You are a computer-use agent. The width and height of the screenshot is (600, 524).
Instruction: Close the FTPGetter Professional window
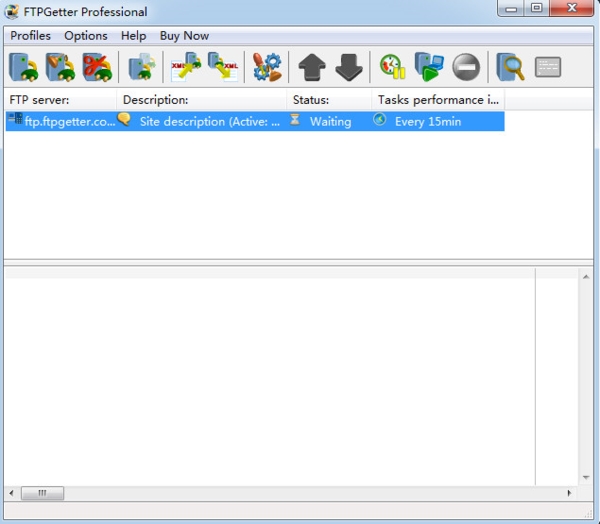point(572,8)
